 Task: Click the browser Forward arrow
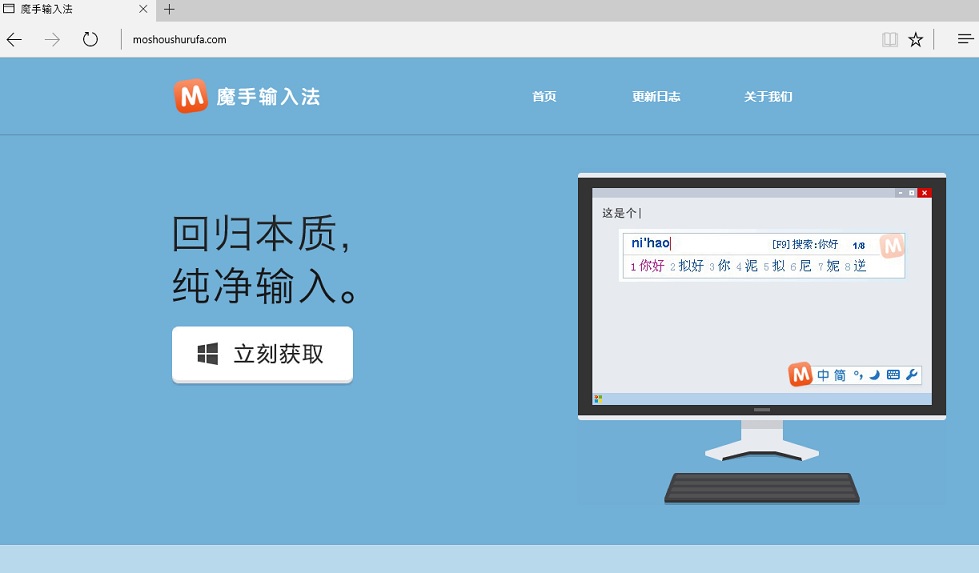click(x=52, y=40)
